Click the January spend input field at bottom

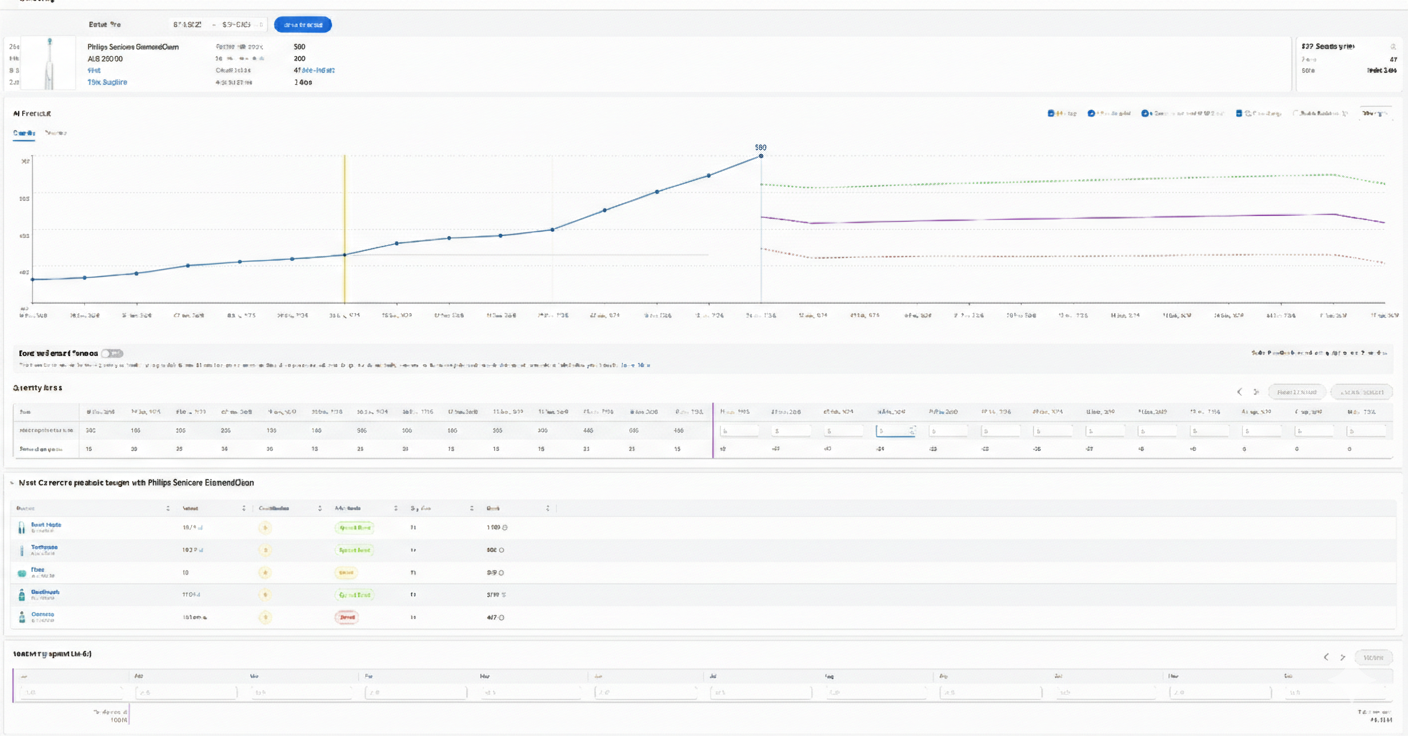70,690
